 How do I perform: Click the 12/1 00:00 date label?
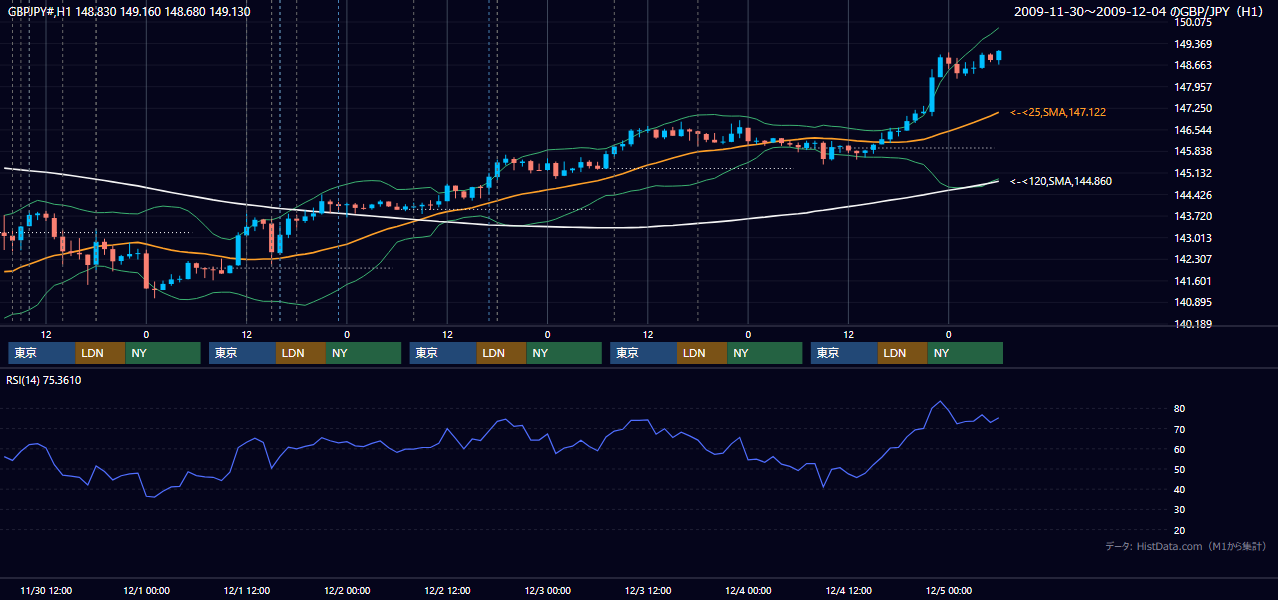point(146,590)
